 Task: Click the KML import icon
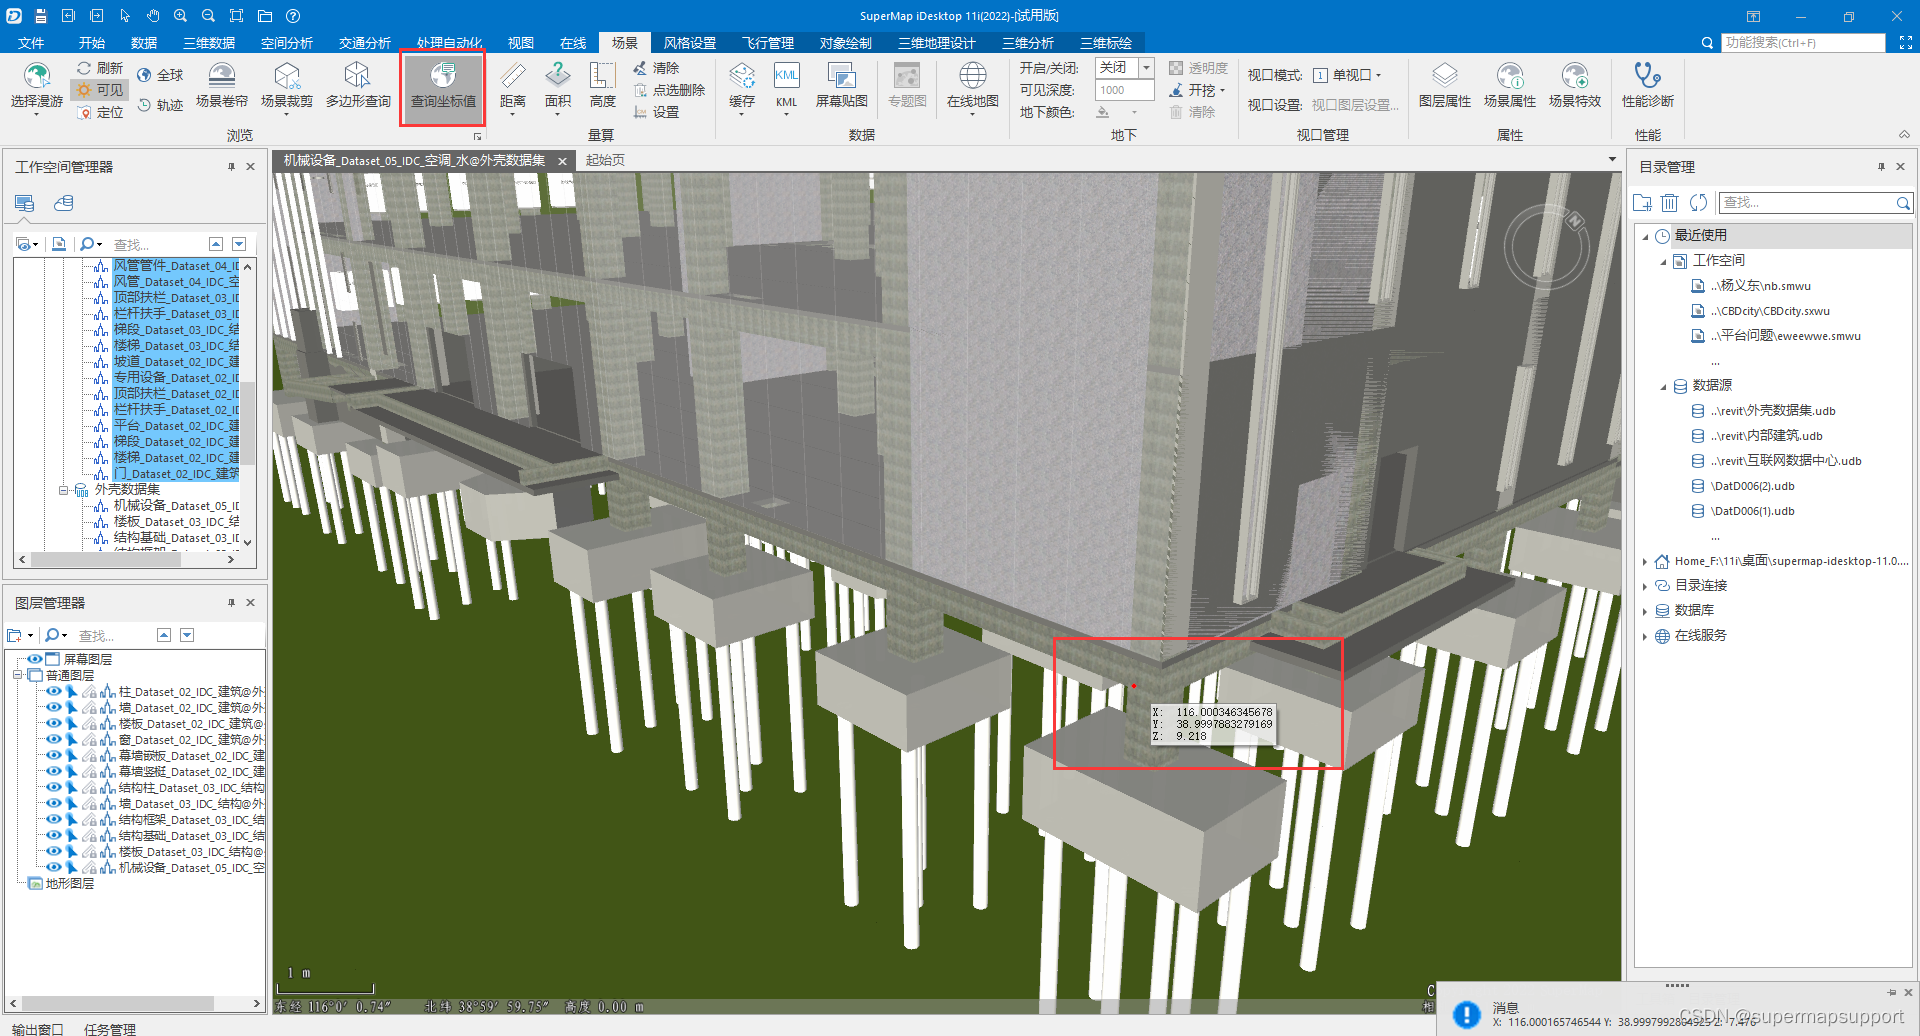point(787,87)
